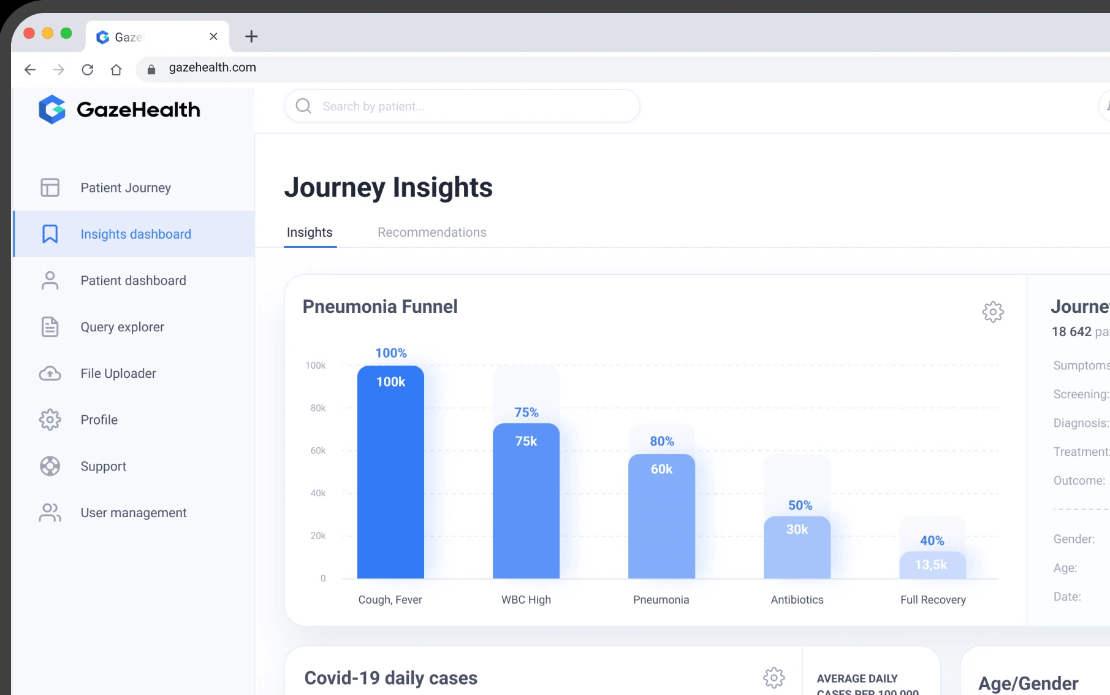Click the 75% label above WBC High
This screenshot has height=695, width=1110.
tap(526, 413)
